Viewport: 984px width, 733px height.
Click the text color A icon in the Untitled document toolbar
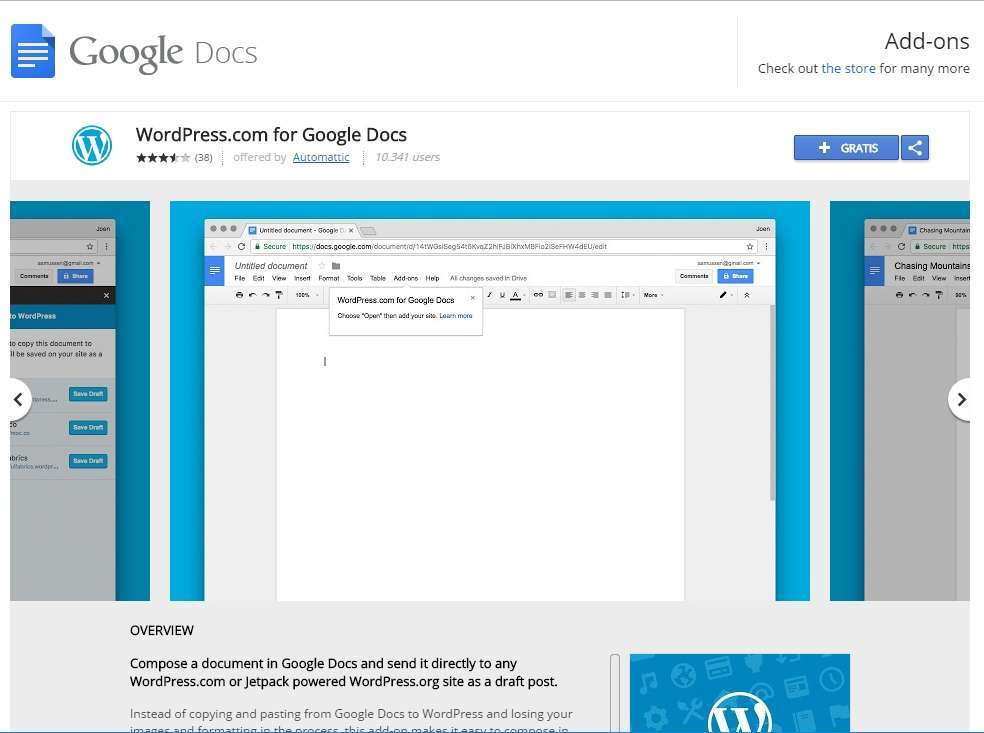pyautogui.click(x=515, y=295)
